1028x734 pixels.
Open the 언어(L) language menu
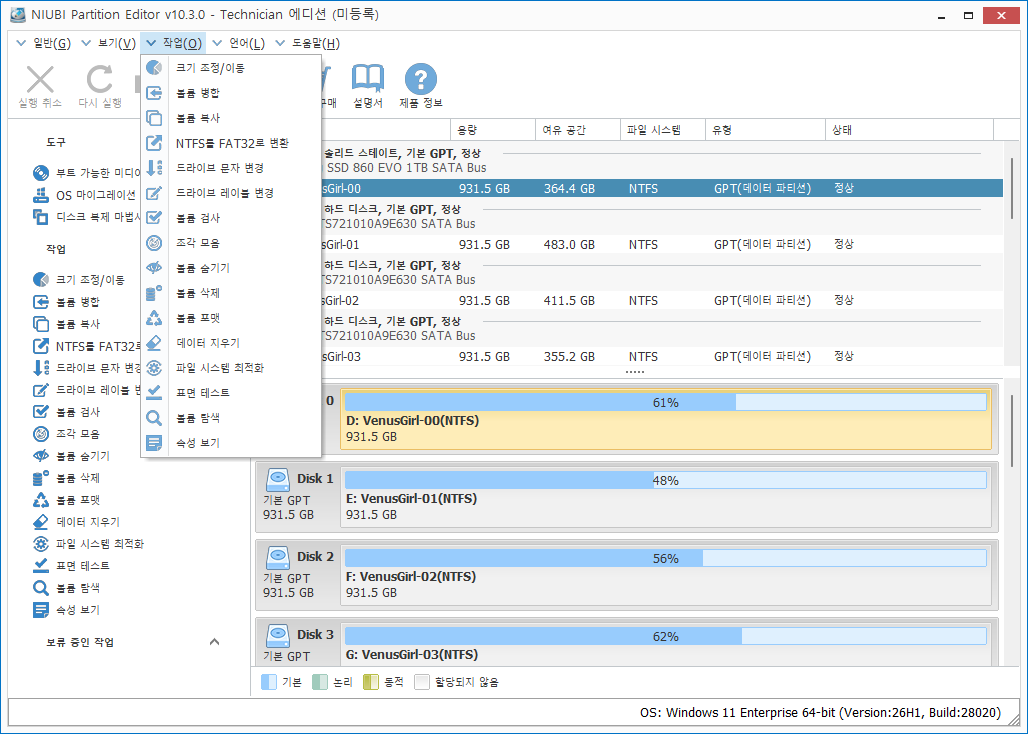click(239, 43)
